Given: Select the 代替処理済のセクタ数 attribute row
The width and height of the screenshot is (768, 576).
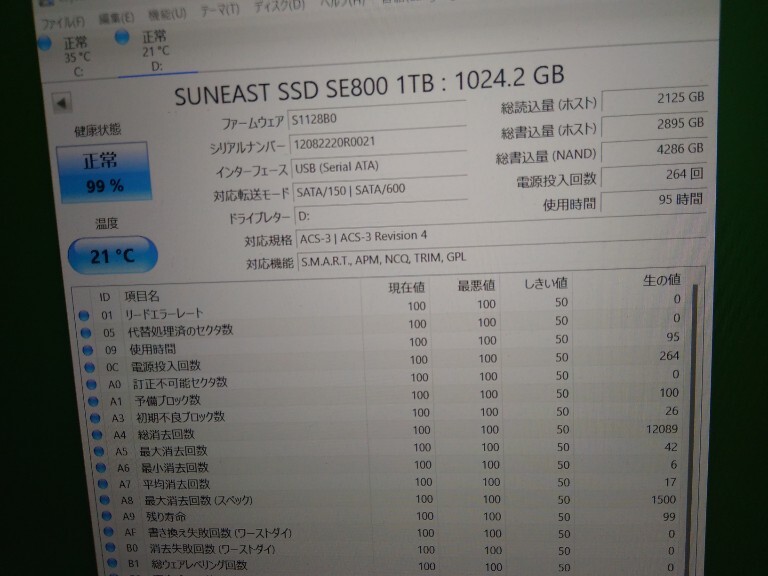Looking at the screenshot, I should [x=383, y=325].
